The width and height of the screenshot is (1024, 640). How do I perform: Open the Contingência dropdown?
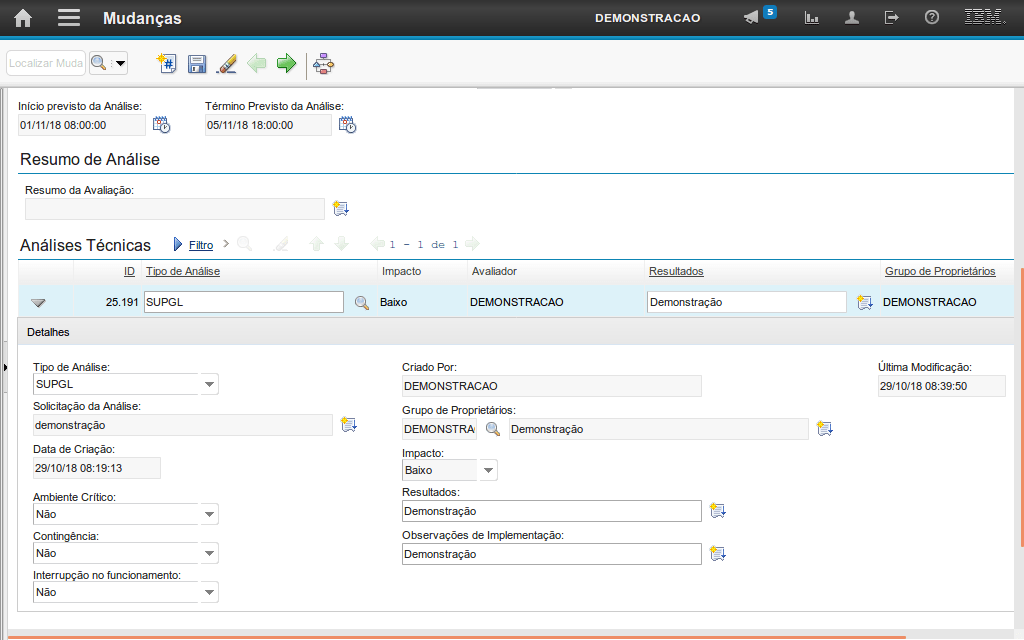pos(209,553)
